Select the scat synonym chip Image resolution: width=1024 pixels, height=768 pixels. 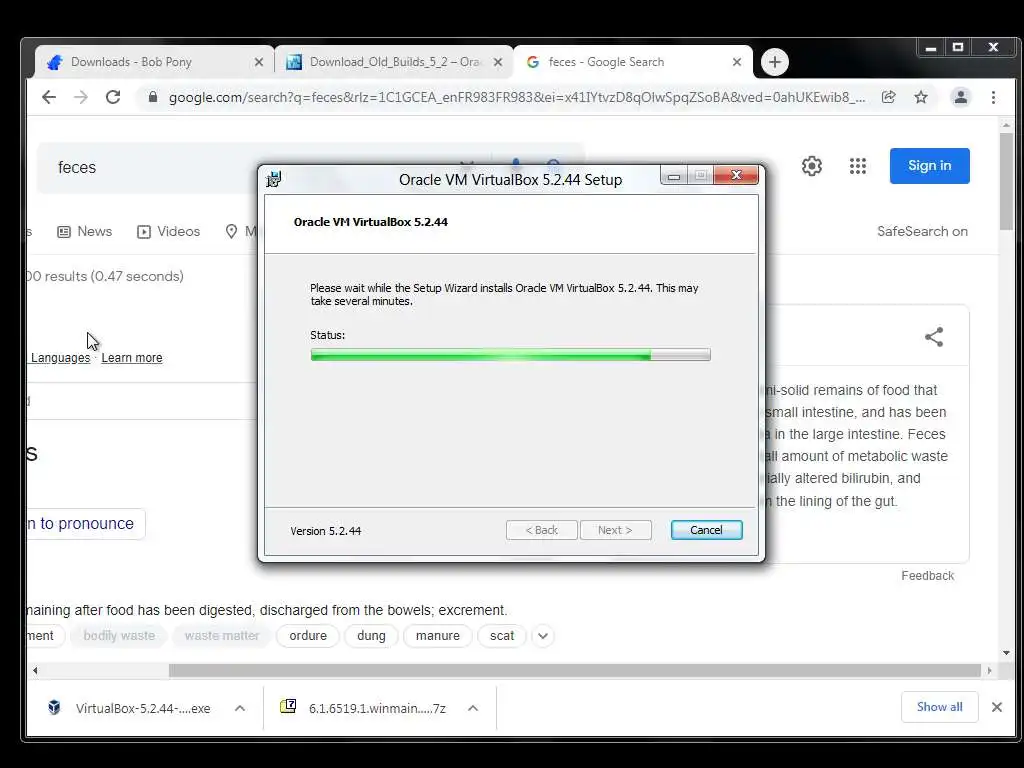click(x=502, y=635)
